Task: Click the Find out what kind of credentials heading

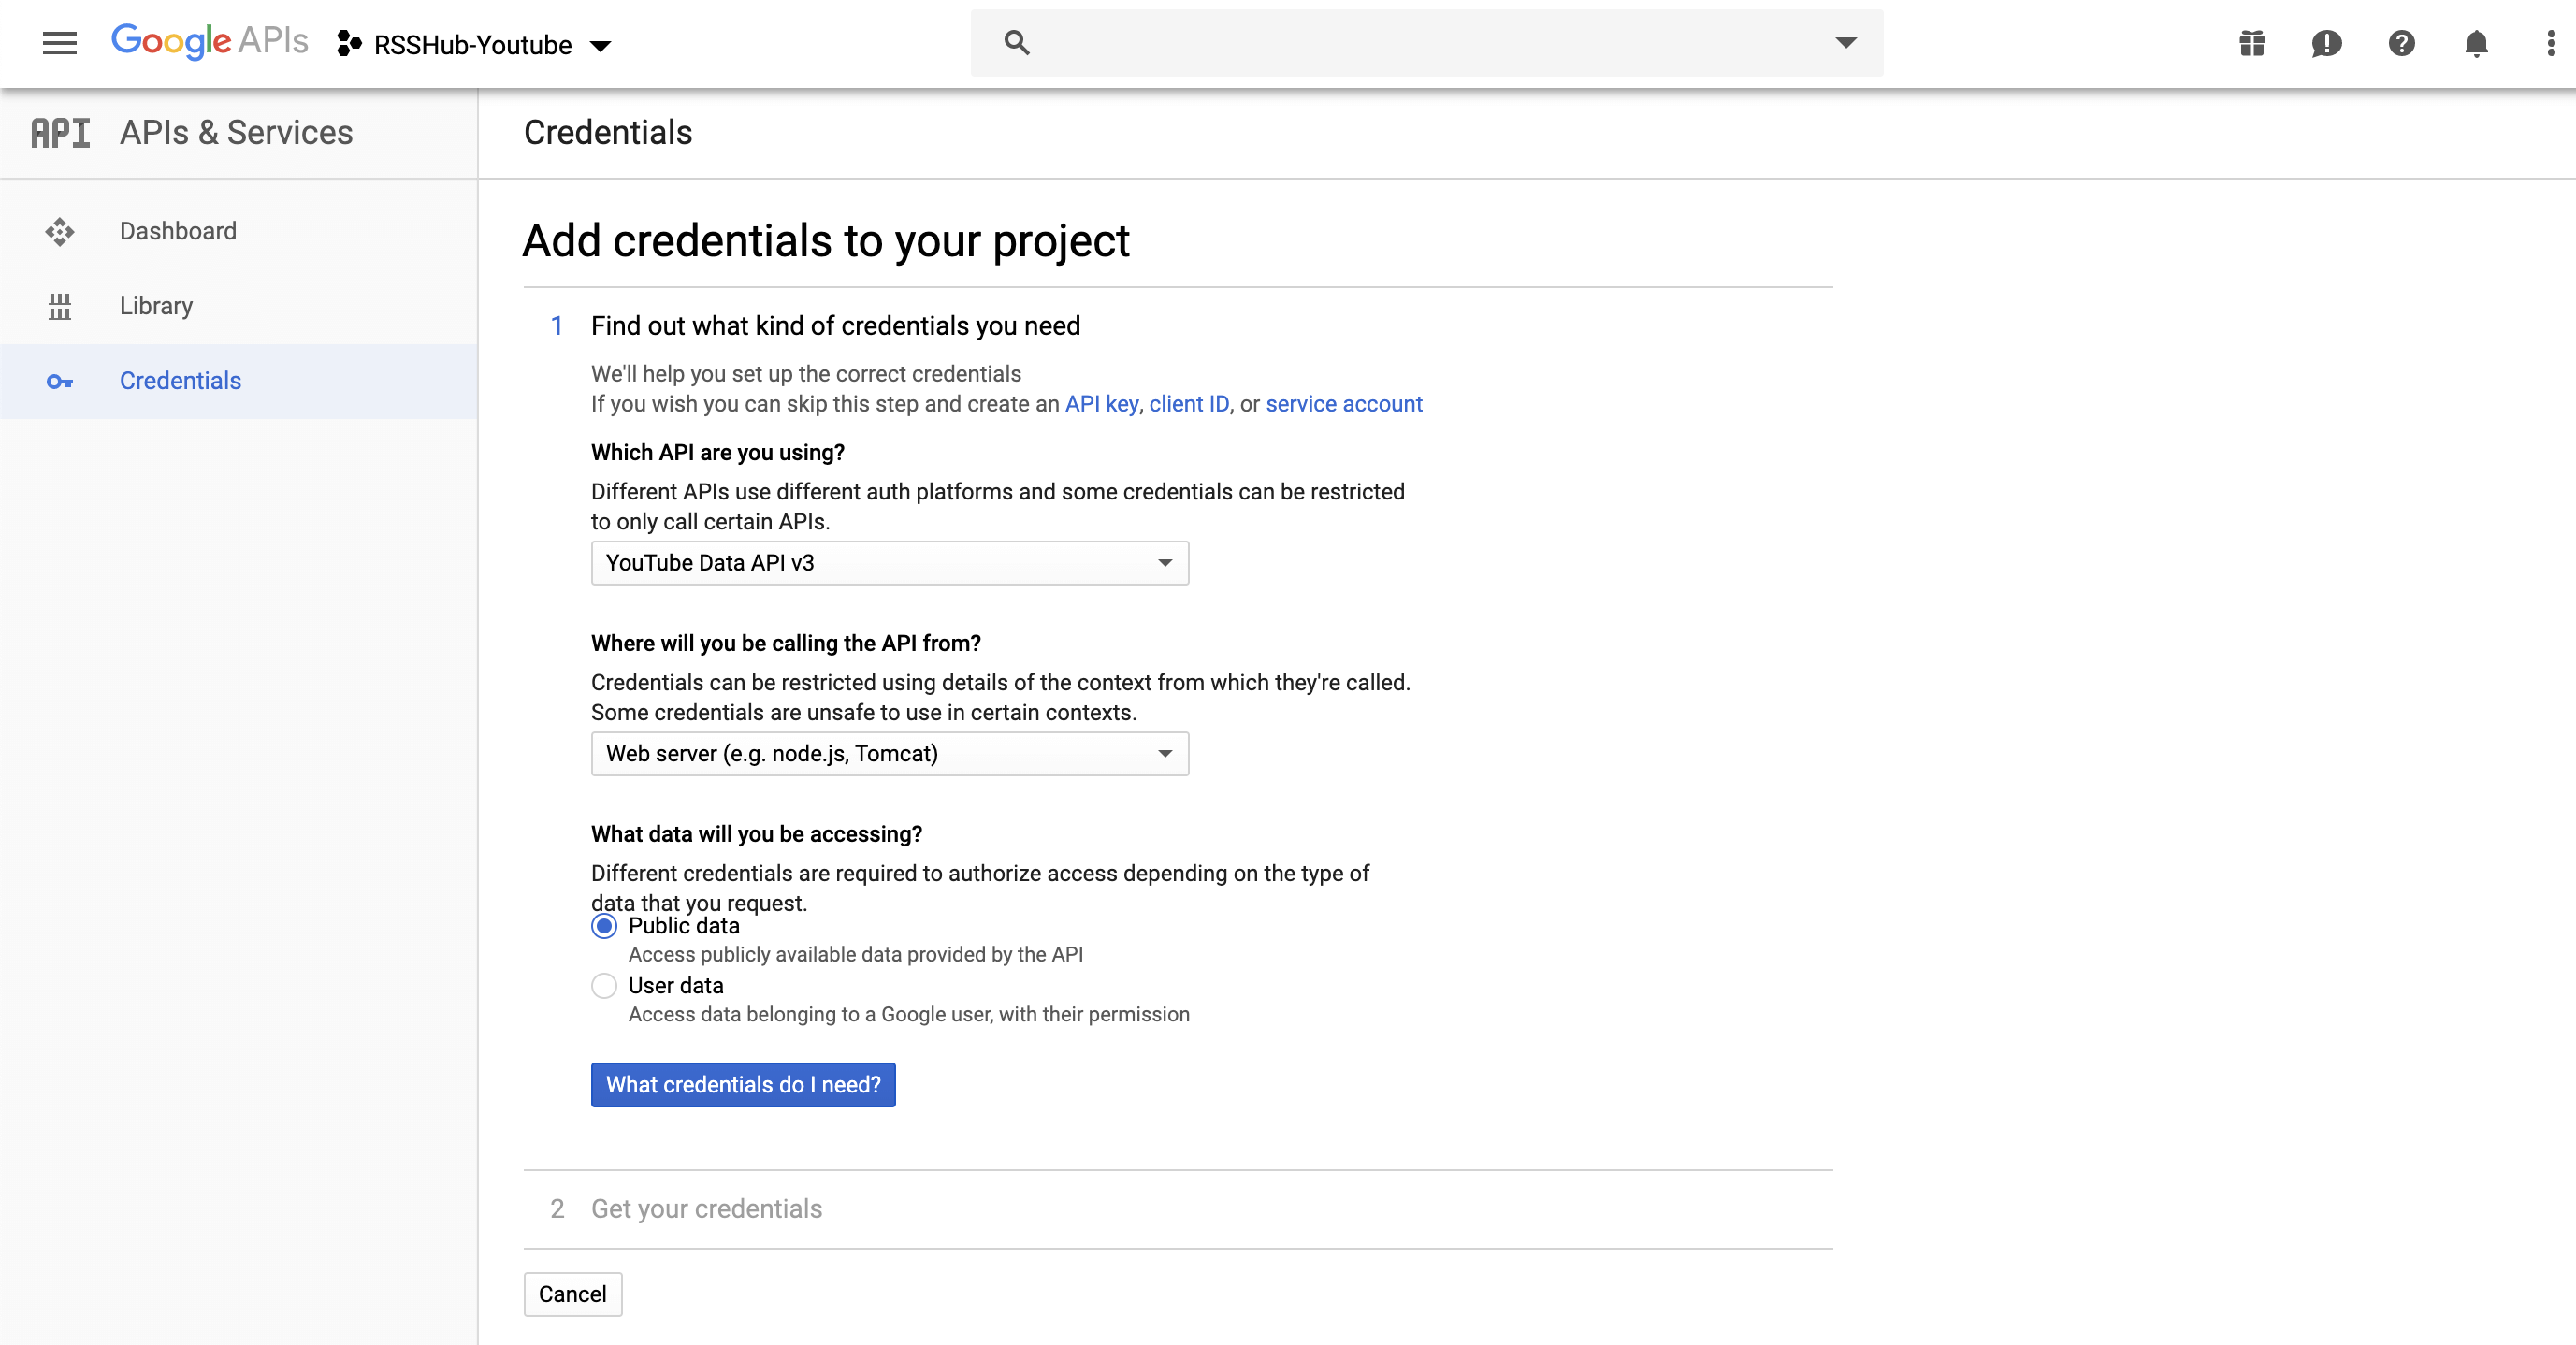Action: tap(835, 326)
